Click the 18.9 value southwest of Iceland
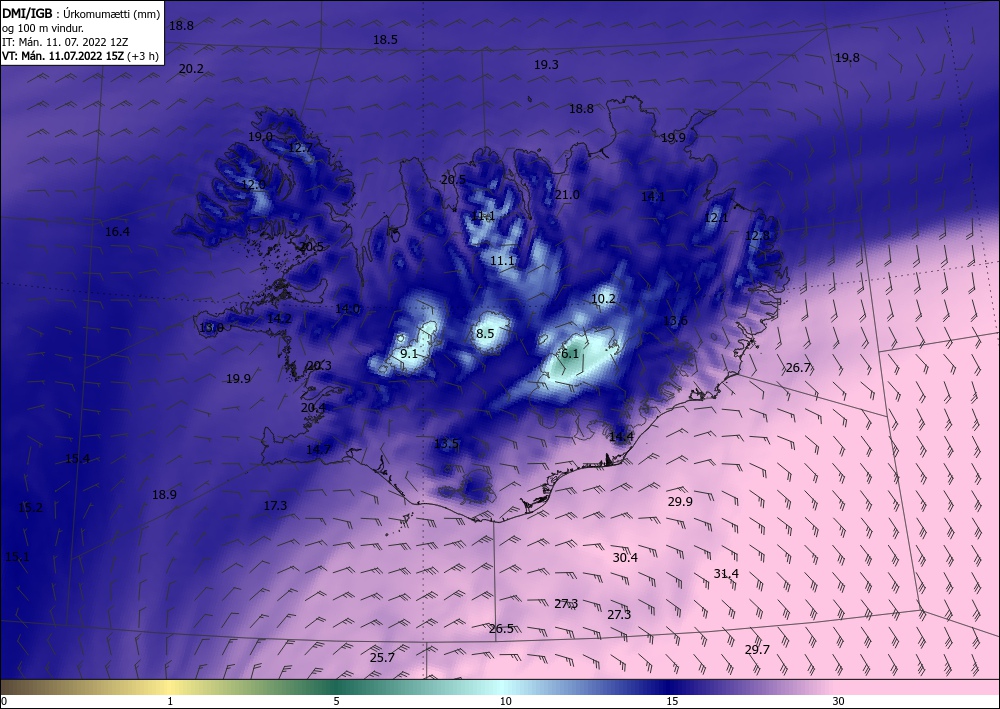The width and height of the screenshot is (1000, 709). pos(164,494)
